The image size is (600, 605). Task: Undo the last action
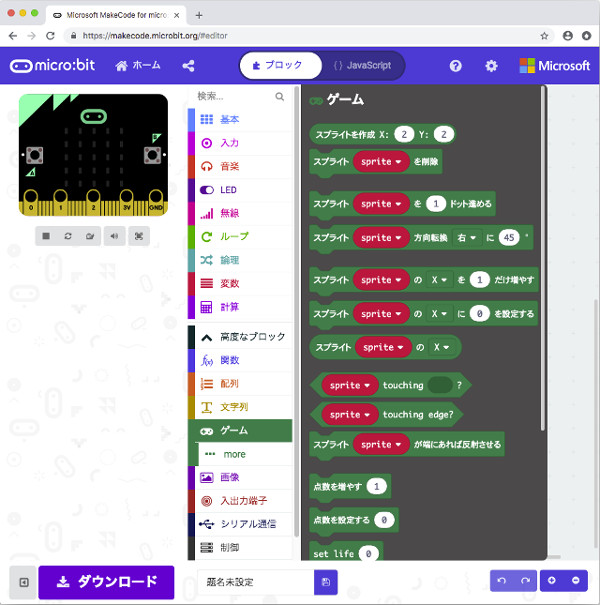coord(502,581)
